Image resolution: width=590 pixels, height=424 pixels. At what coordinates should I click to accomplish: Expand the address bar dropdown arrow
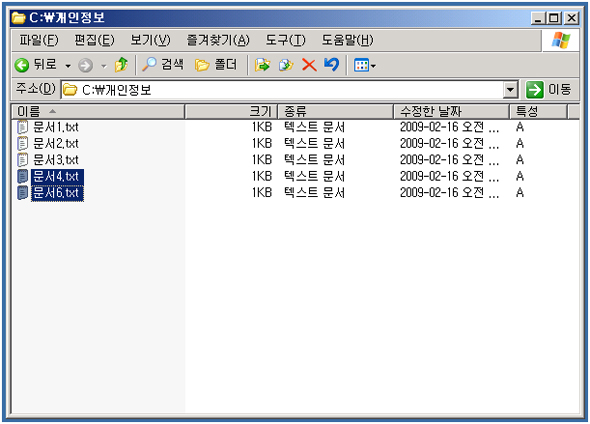click(510, 90)
